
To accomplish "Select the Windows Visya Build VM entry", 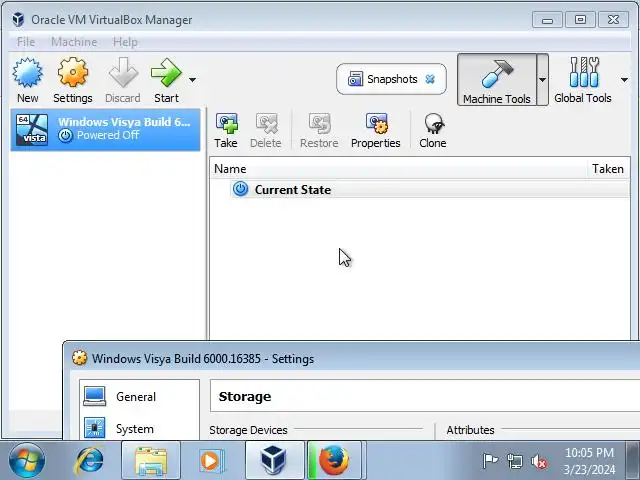I will 105,130.
